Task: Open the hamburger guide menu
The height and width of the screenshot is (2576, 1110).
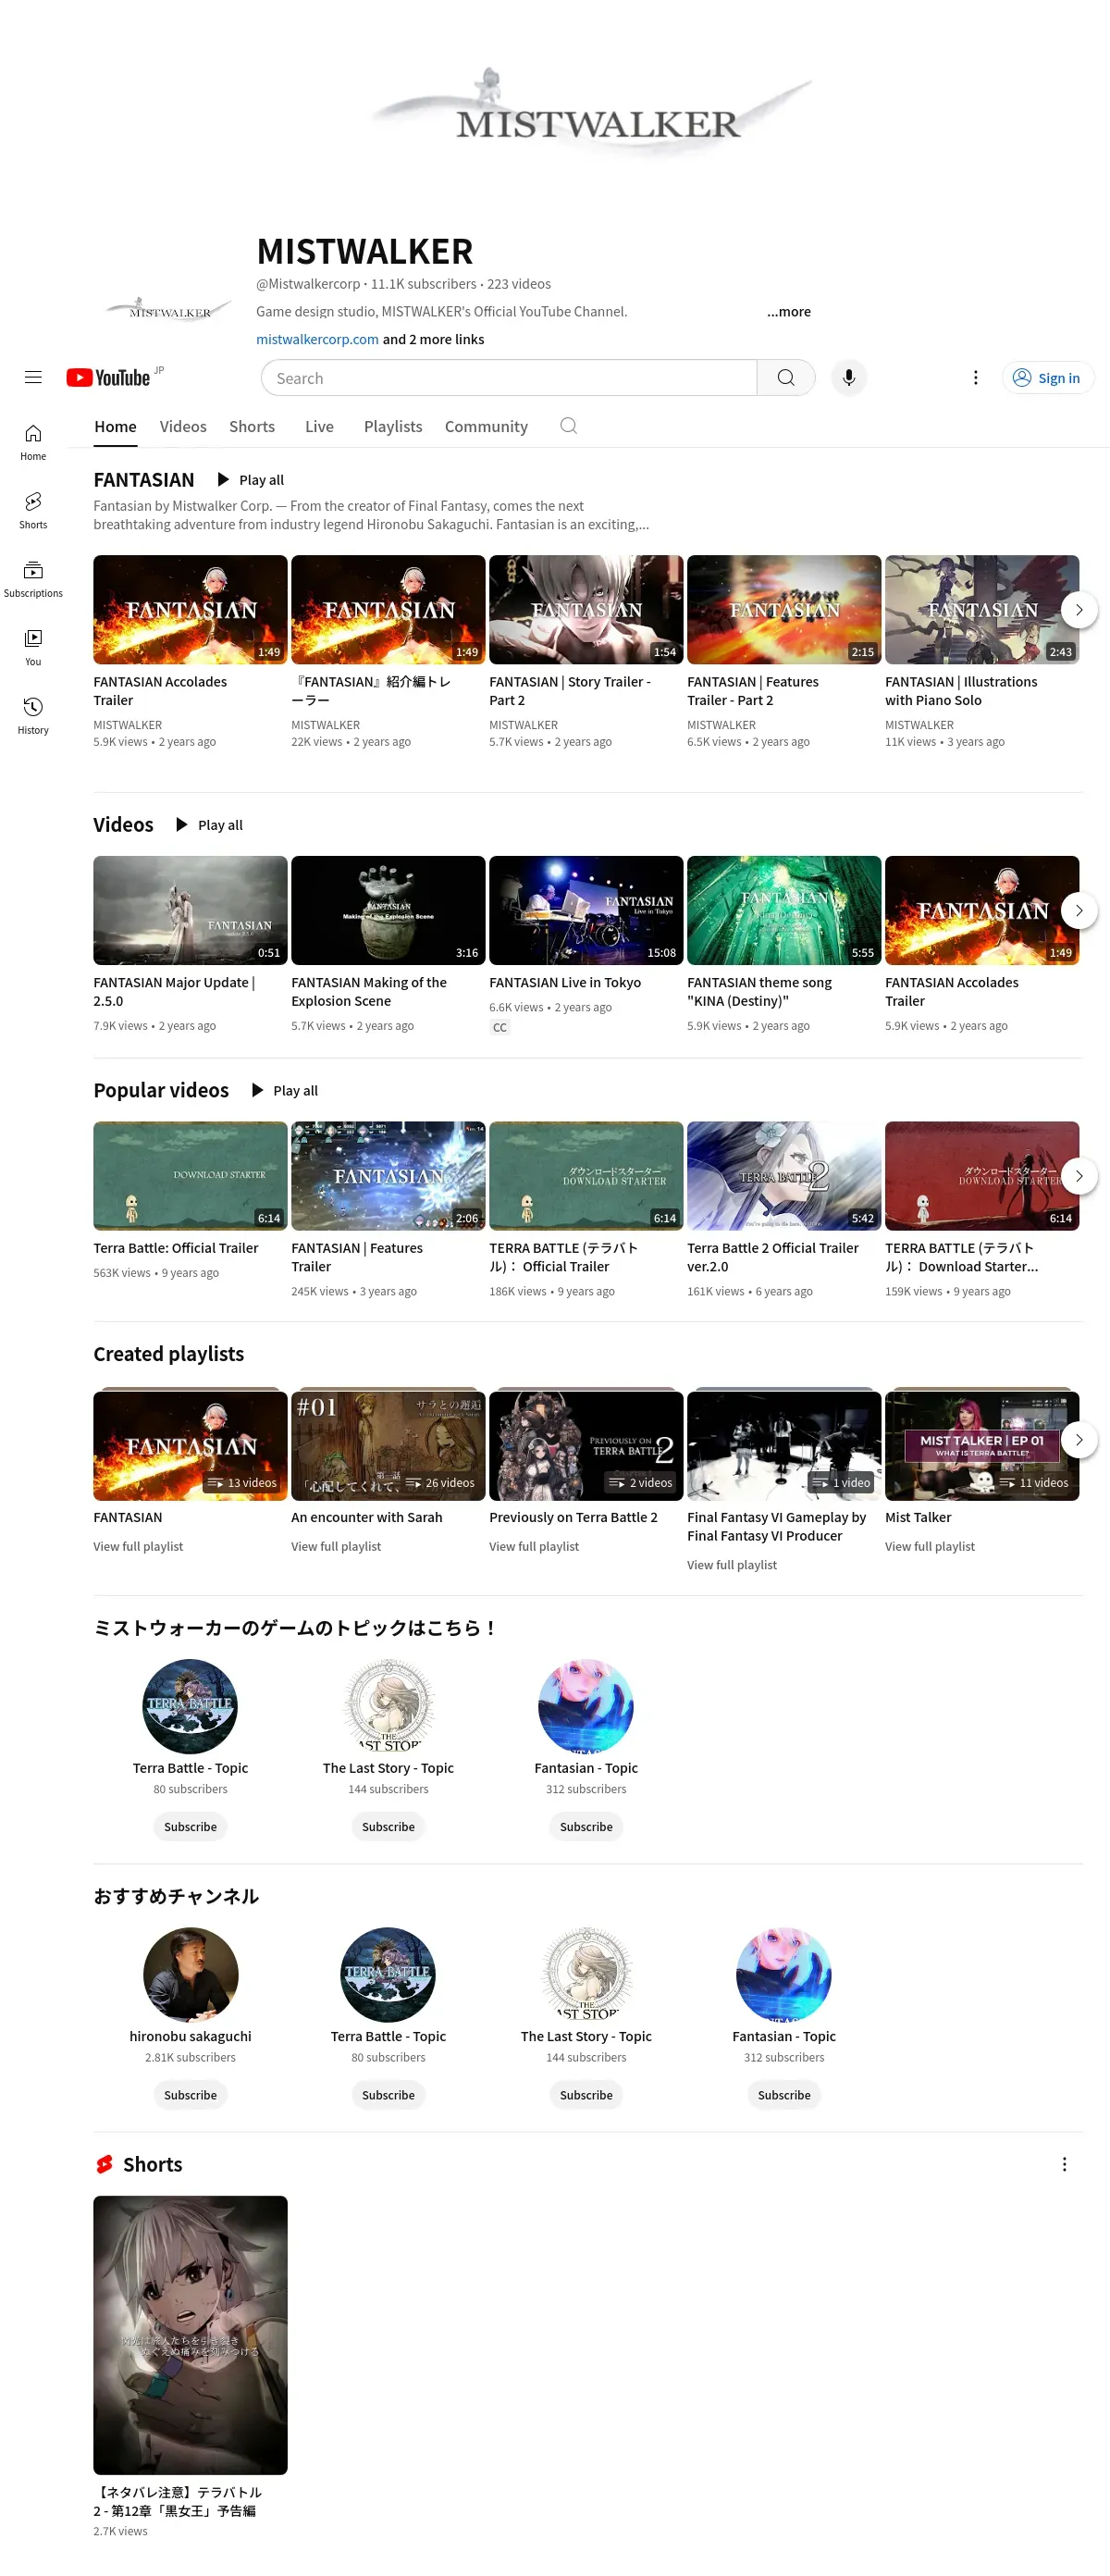Action: pos(33,377)
